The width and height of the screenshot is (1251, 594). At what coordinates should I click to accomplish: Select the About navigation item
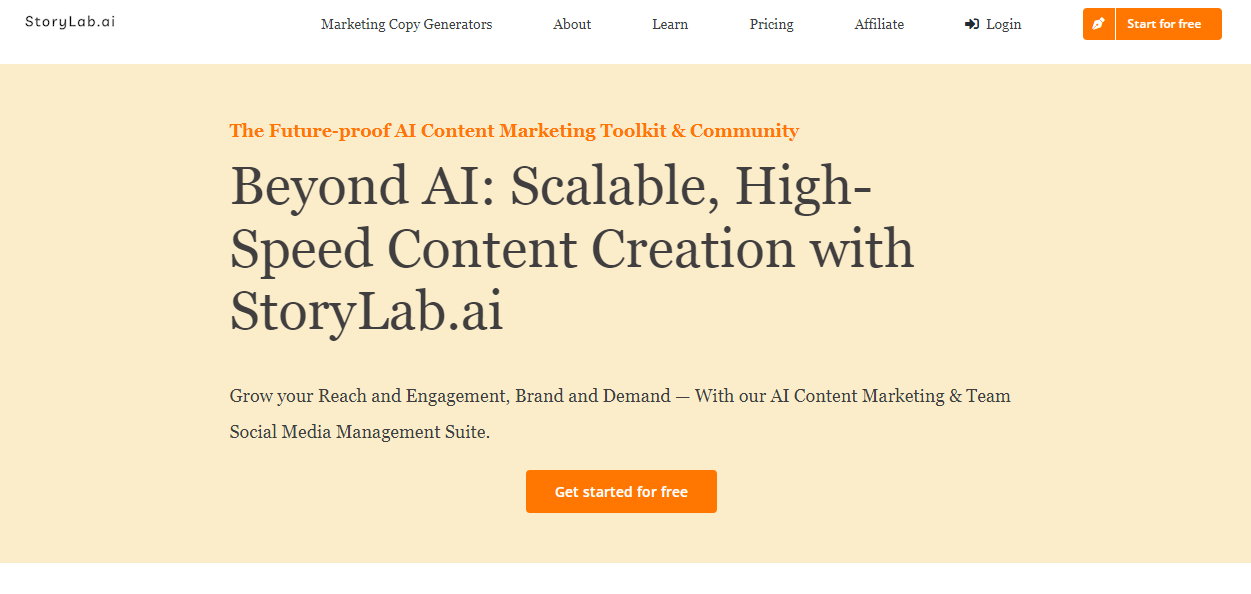point(571,24)
